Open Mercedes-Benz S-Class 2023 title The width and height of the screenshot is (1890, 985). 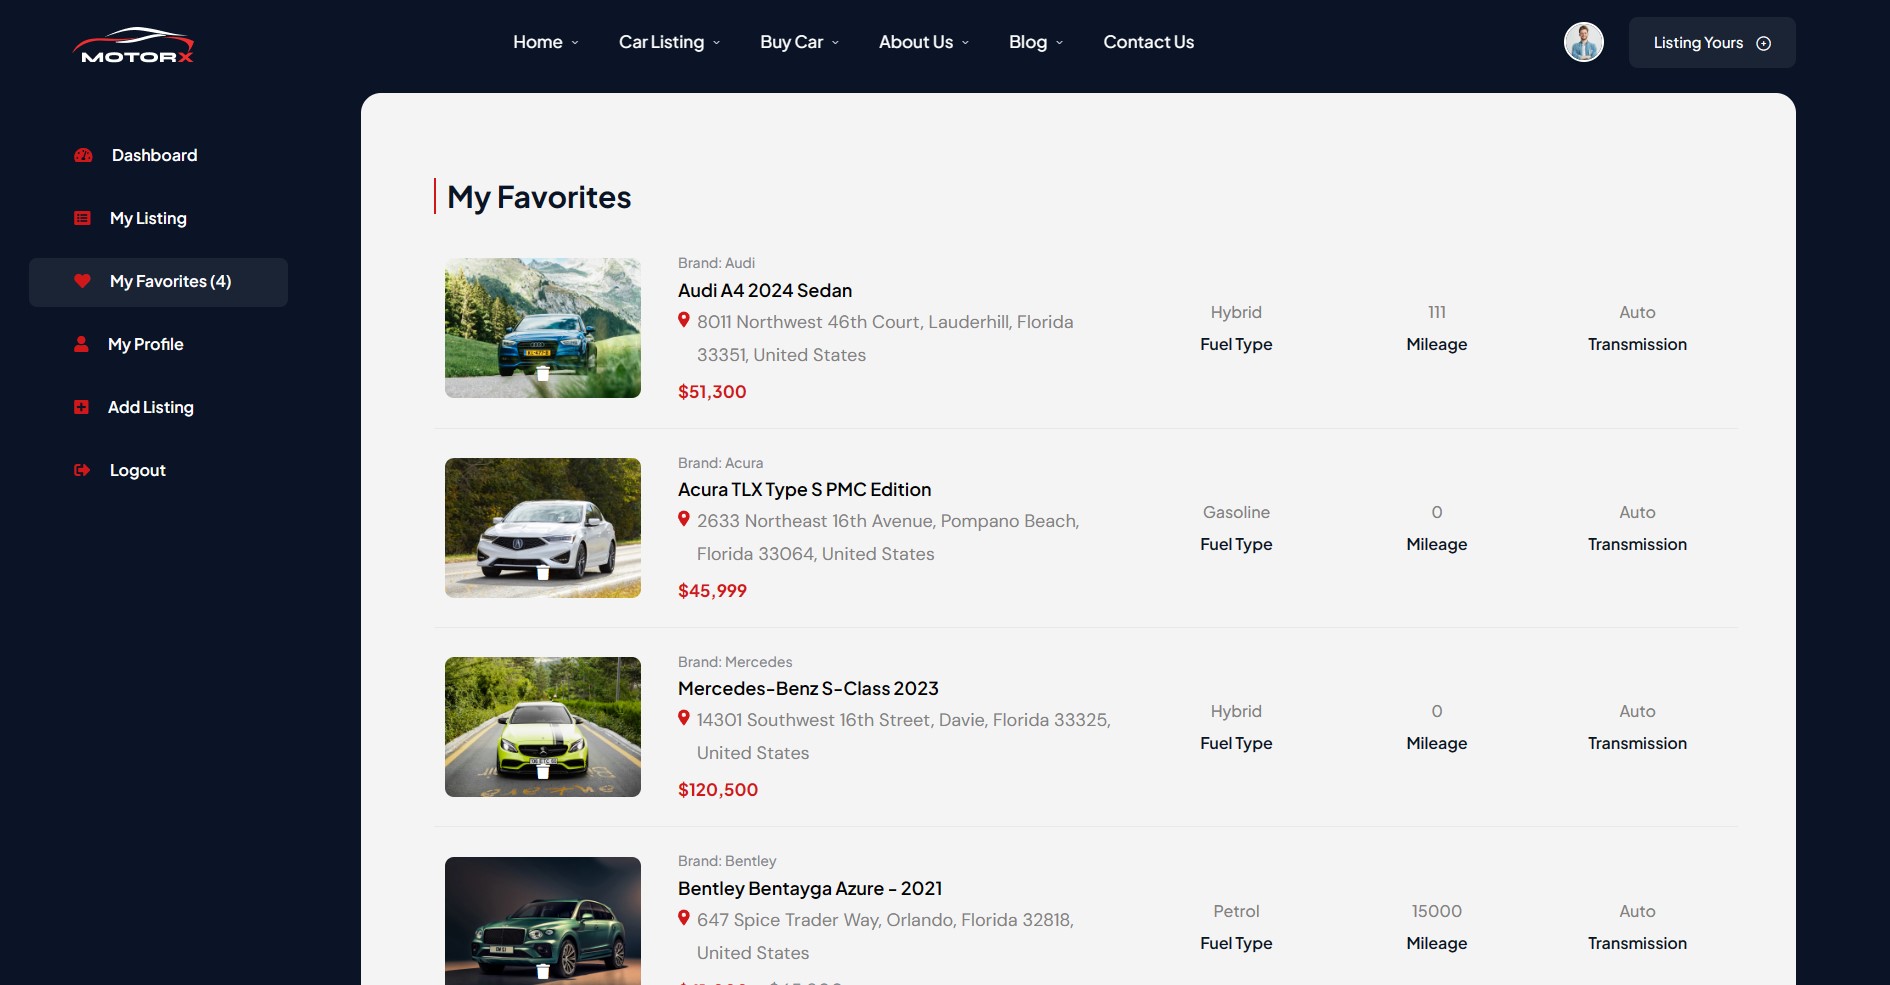click(808, 688)
